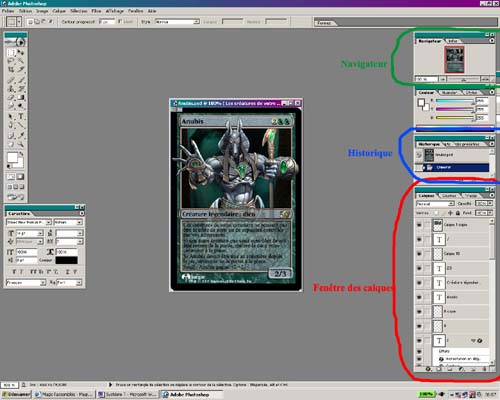Viewport: 500px width, 400px height.
Task: Switch to the Tracés tab
Action: pyautogui.click(x=471, y=196)
